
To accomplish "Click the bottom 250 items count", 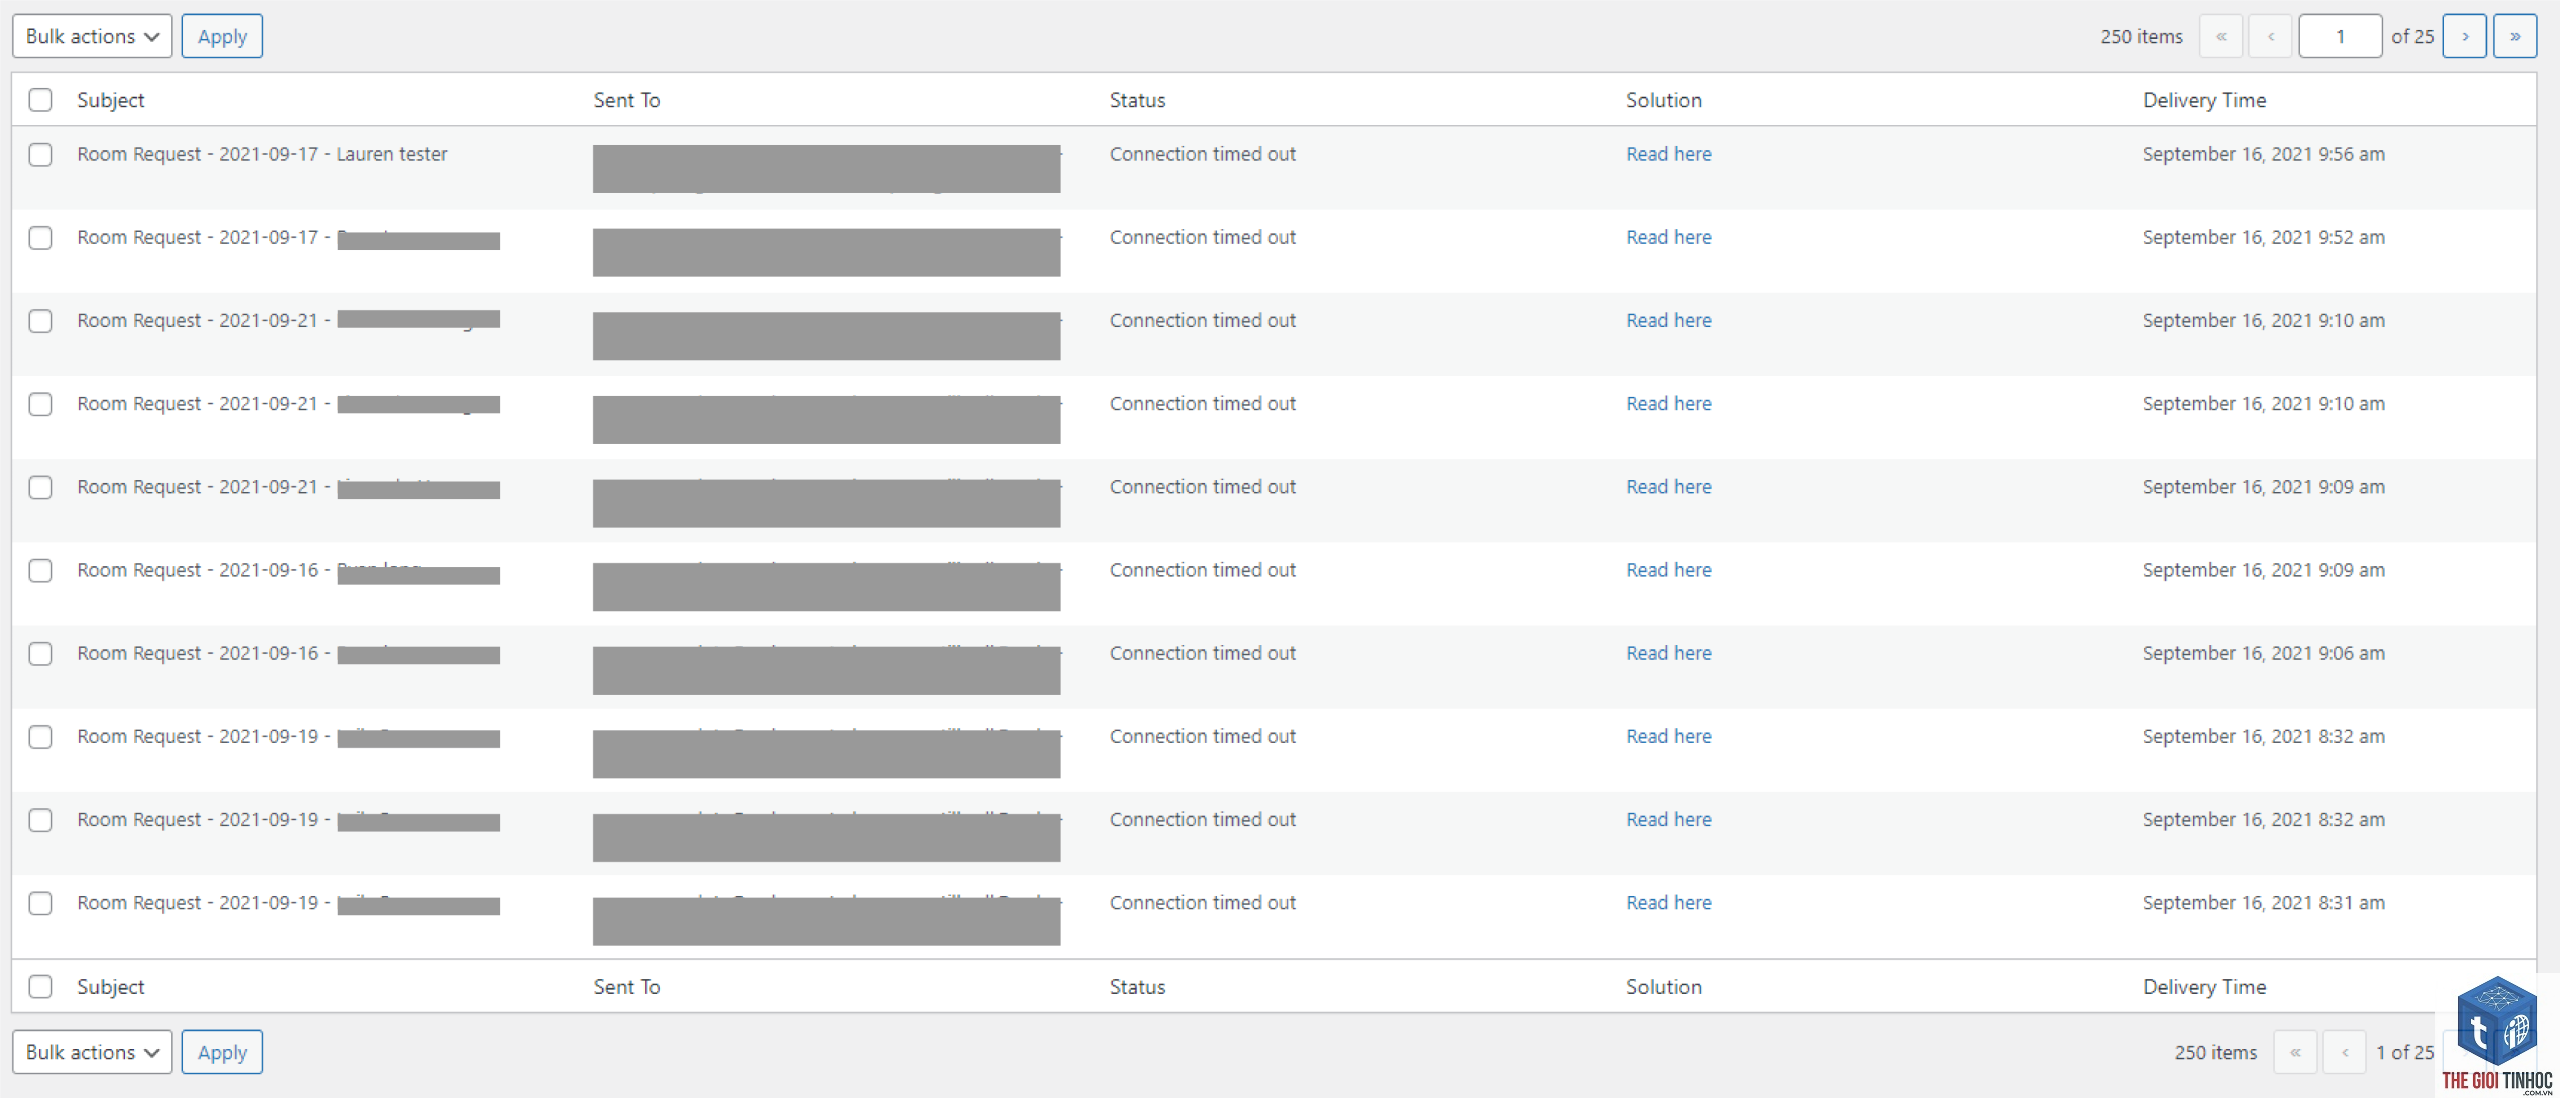I will pyautogui.click(x=2215, y=1052).
